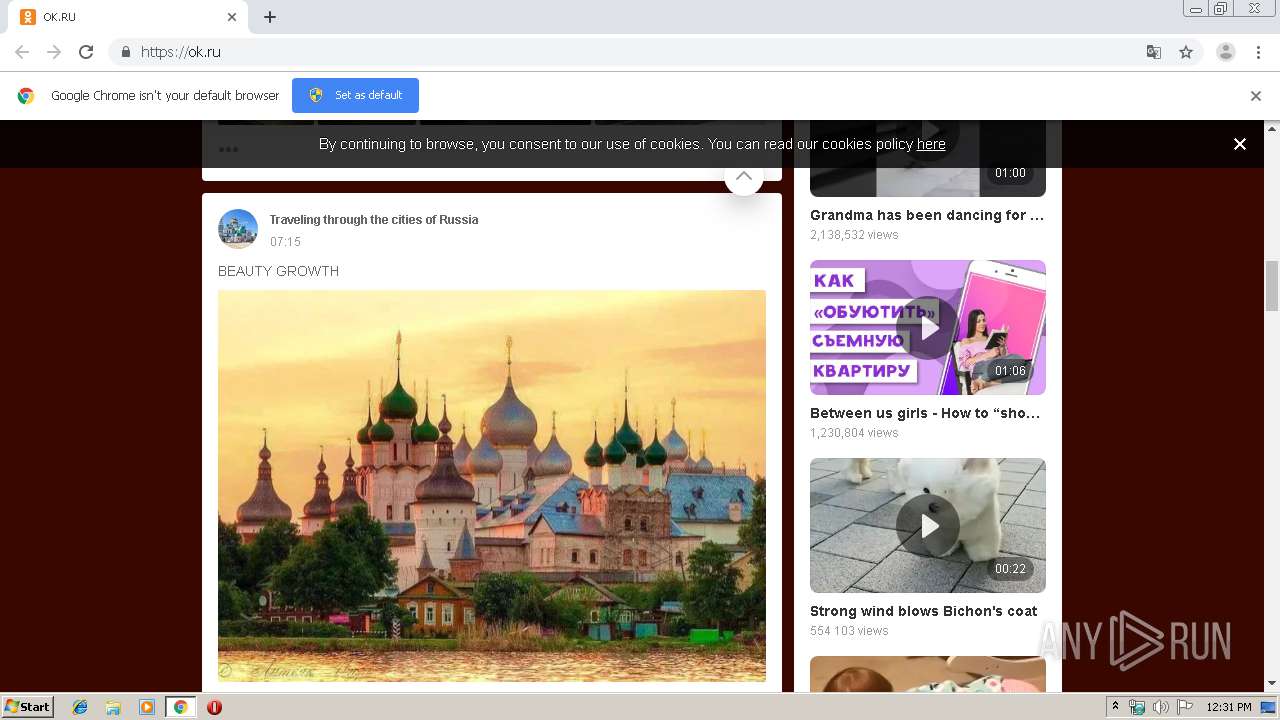The width and height of the screenshot is (1280, 720).
Task: Launch Internet Explorer from taskbar
Action: tap(80, 707)
